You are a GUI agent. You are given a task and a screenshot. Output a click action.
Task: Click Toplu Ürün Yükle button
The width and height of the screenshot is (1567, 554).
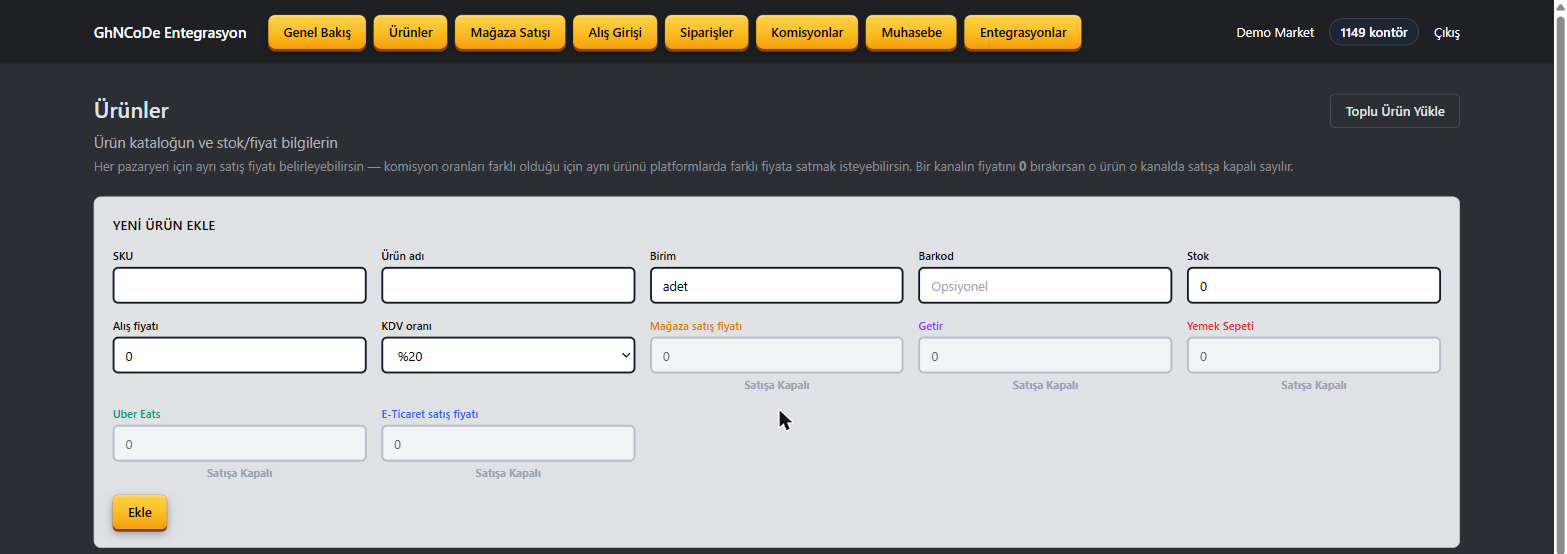point(1394,111)
